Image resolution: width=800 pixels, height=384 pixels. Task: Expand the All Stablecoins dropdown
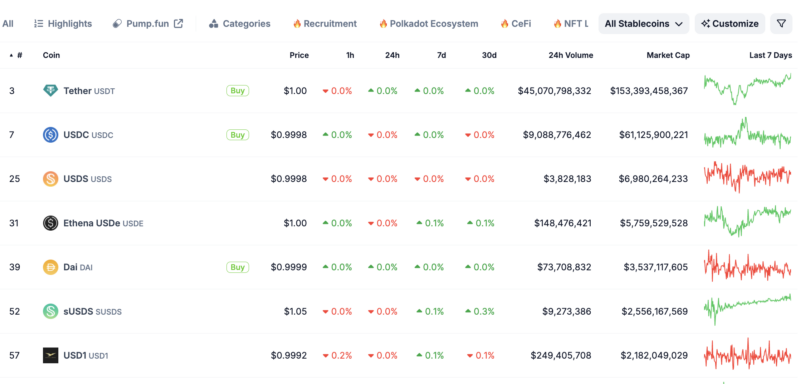pyautogui.click(x=643, y=23)
